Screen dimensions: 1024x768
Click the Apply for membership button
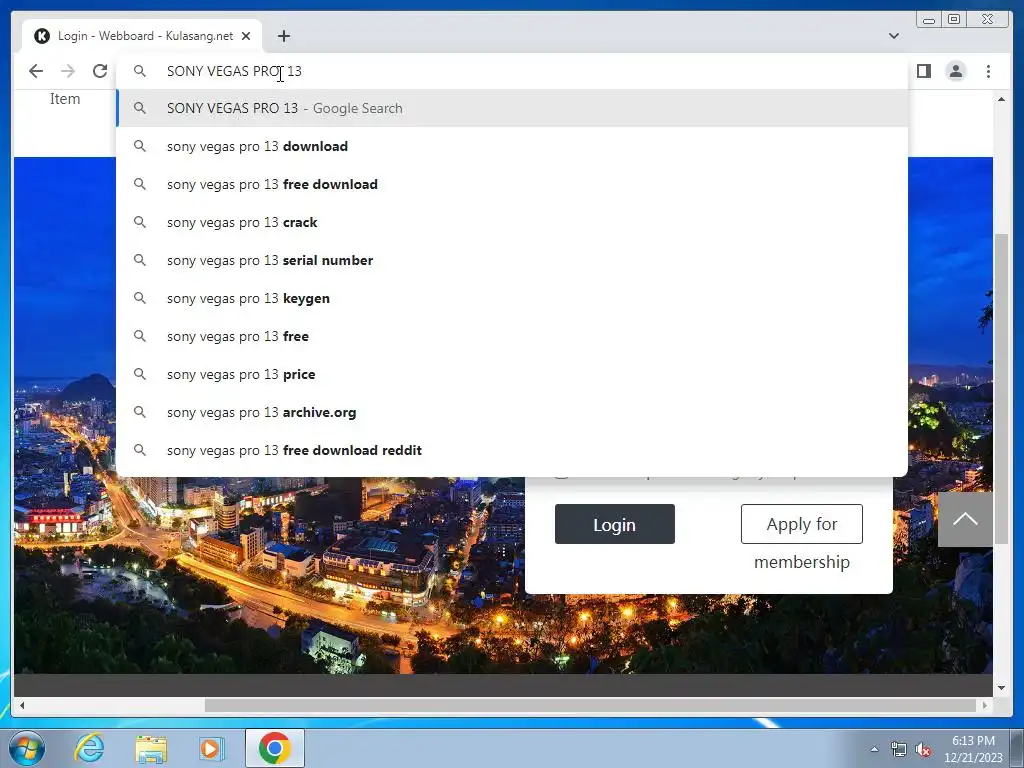pyautogui.click(x=801, y=524)
